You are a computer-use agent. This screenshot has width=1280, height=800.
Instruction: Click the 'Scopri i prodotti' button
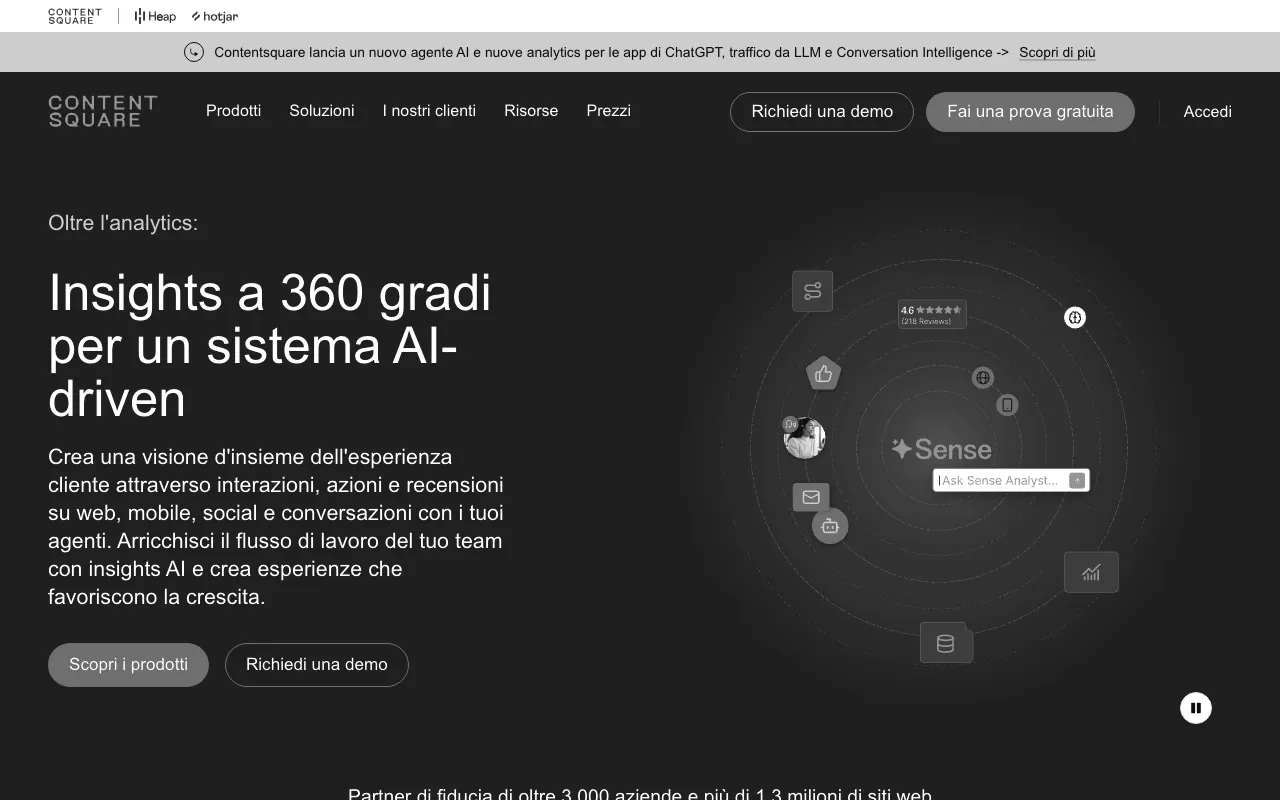128,665
